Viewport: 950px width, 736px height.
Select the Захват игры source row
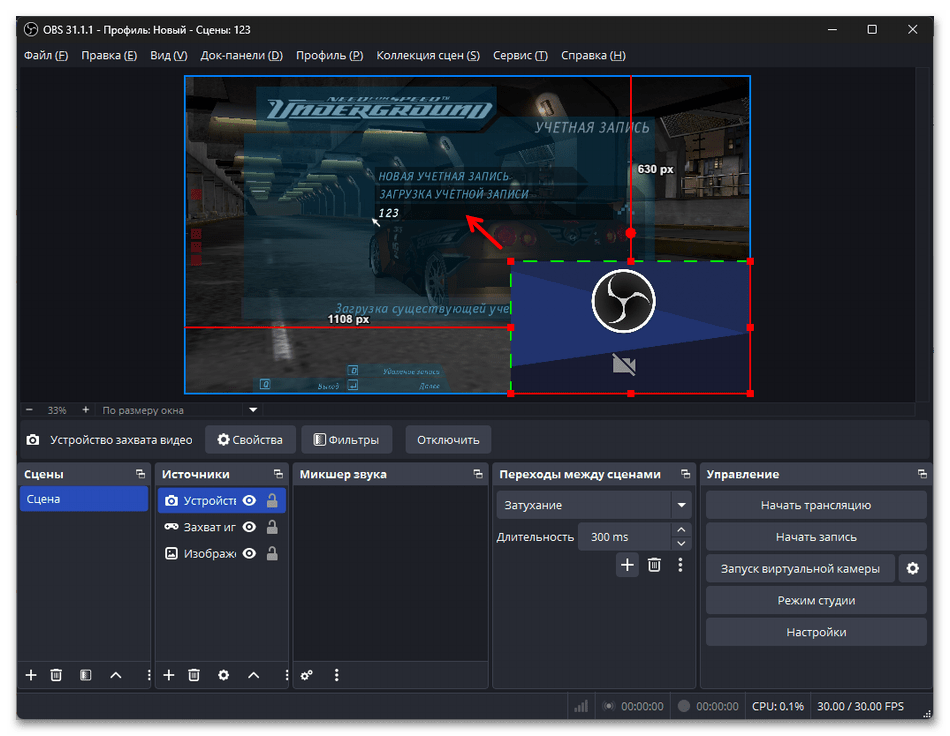coord(222,527)
